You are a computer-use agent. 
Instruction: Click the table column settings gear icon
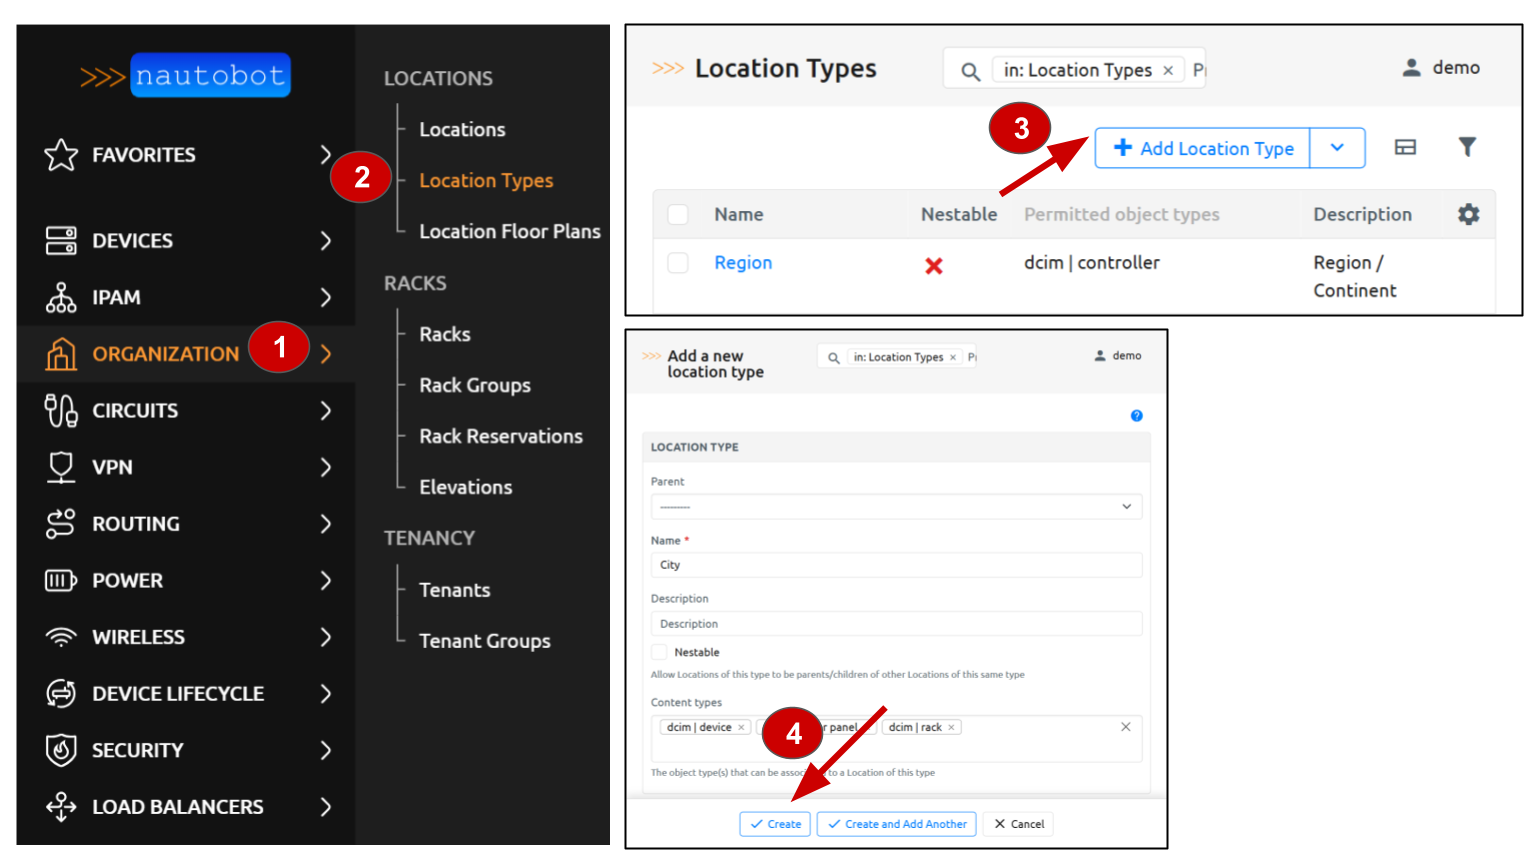pos(1468,213)
